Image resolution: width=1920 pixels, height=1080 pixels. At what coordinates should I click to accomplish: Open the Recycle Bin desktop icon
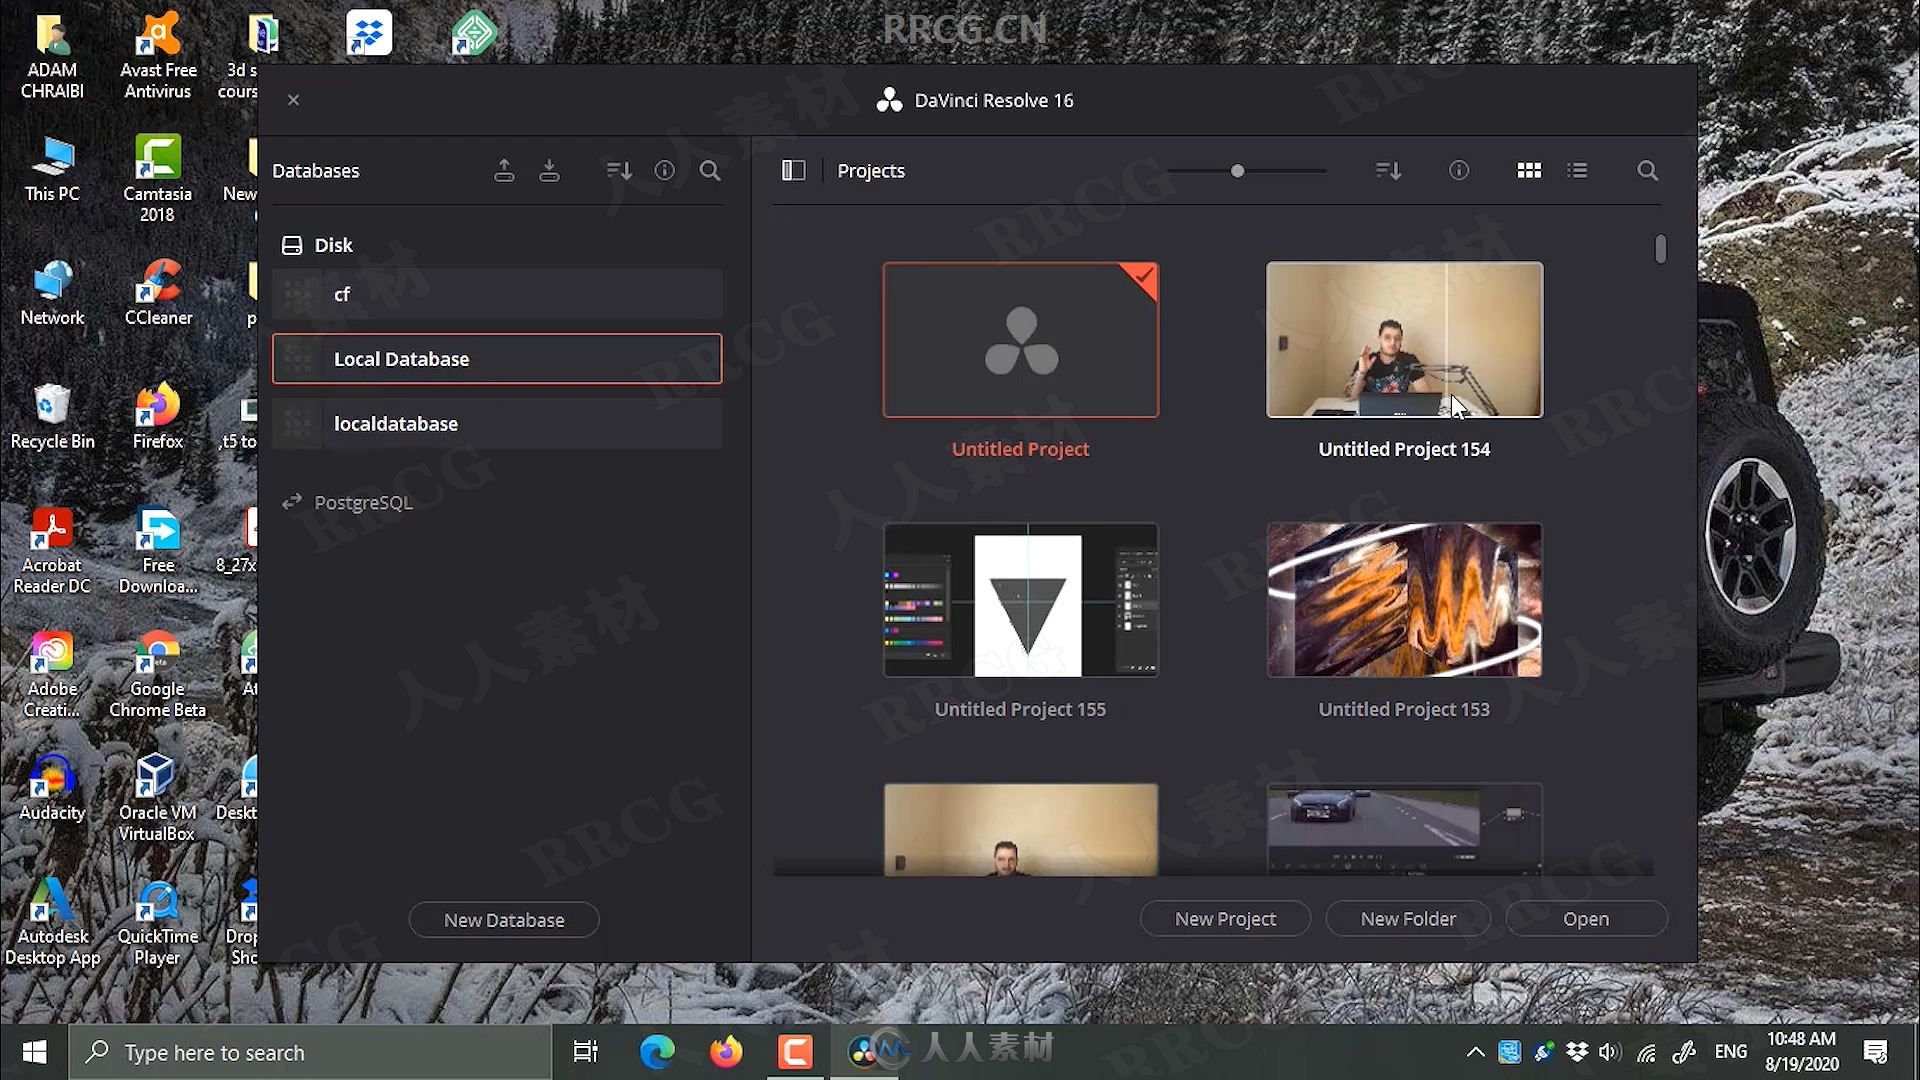tap(52, 417)
